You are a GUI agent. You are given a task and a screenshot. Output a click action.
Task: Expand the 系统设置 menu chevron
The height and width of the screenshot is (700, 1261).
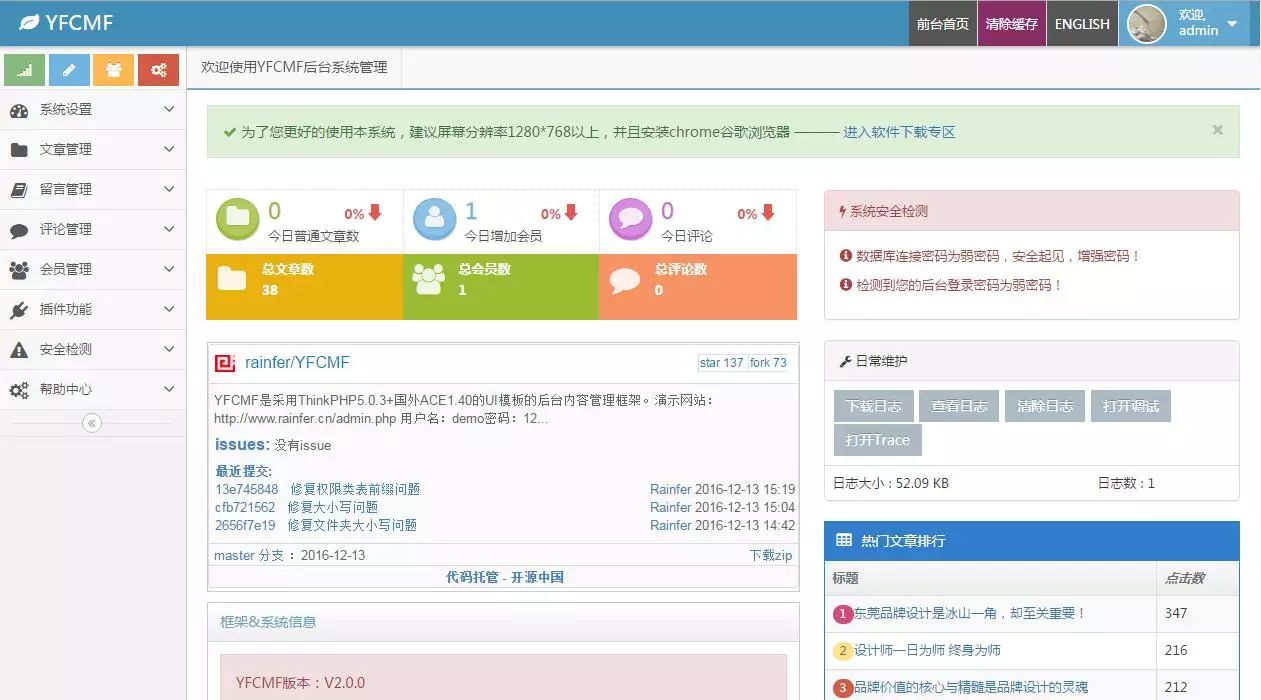coord(169,109)
